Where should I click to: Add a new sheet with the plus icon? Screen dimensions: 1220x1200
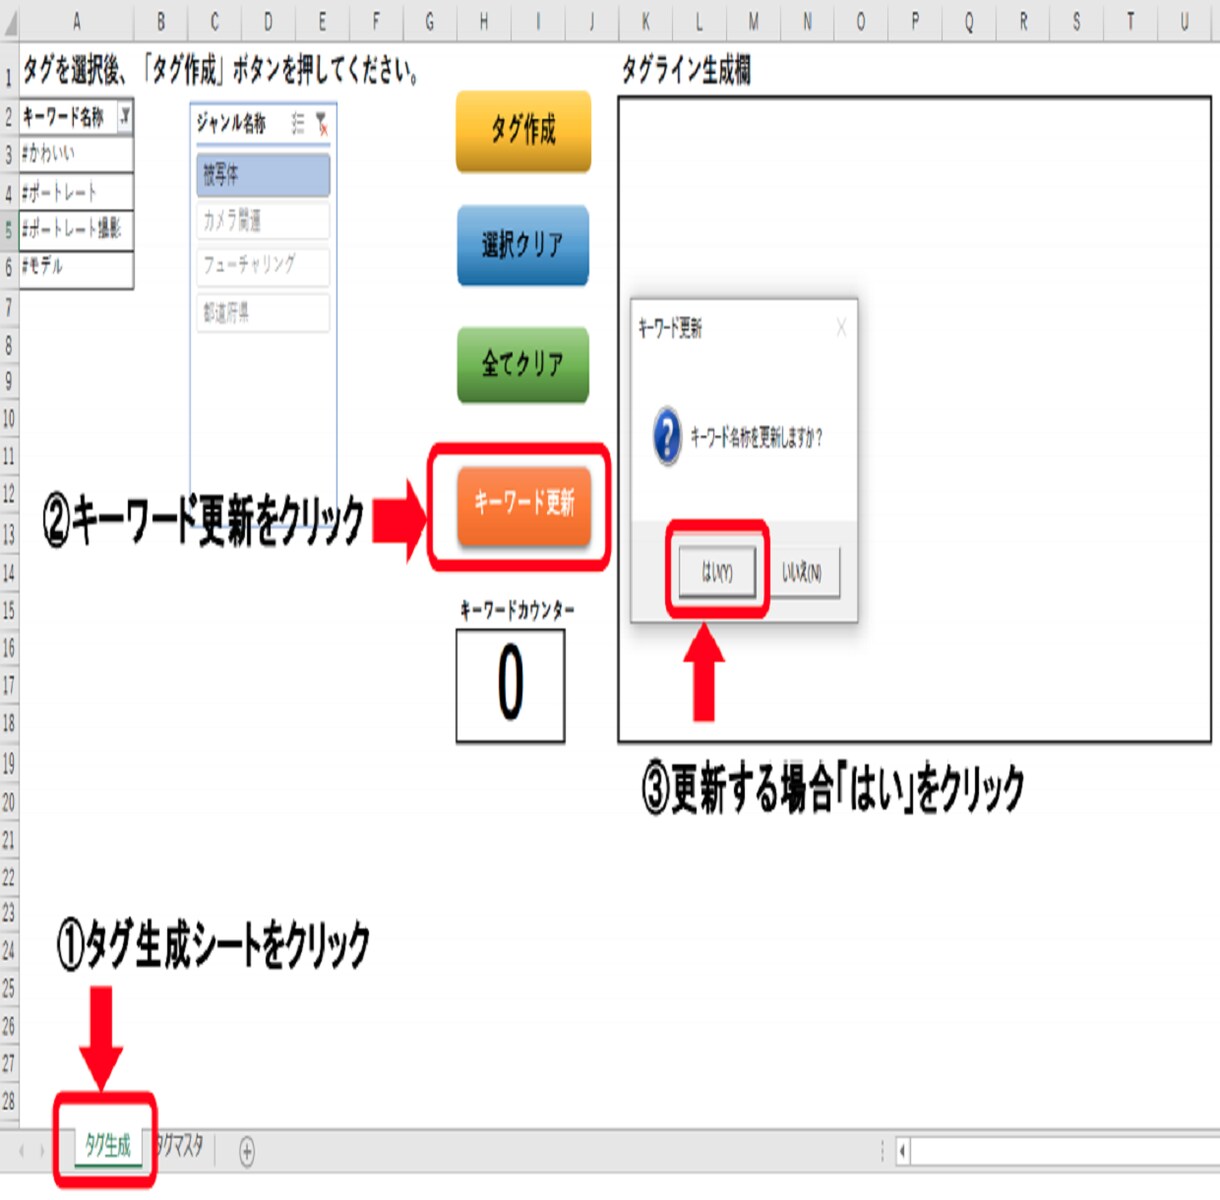coord(247,1152)
